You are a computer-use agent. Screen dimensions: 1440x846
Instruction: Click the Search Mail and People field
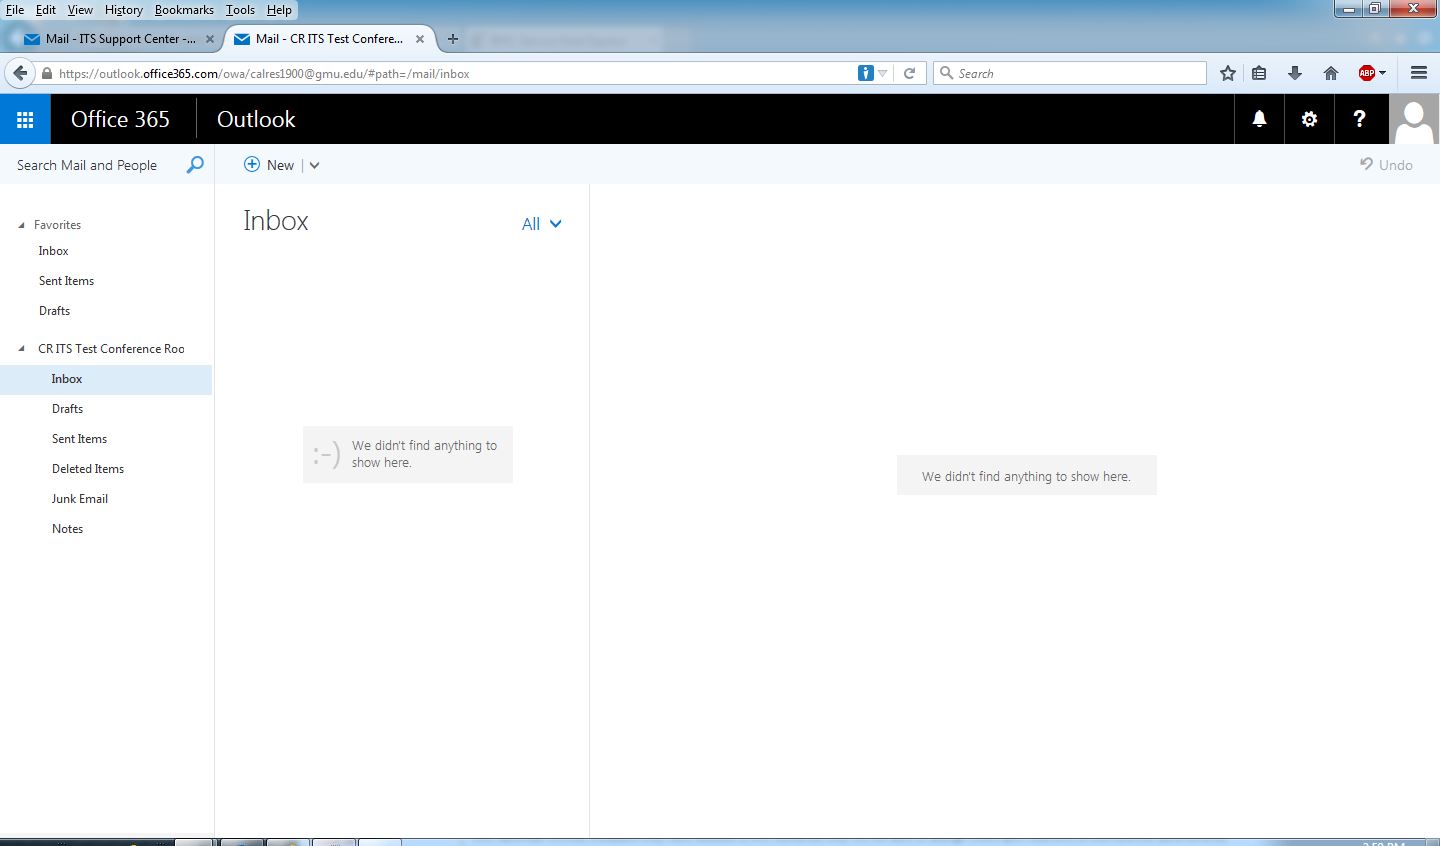click(90, 165)
